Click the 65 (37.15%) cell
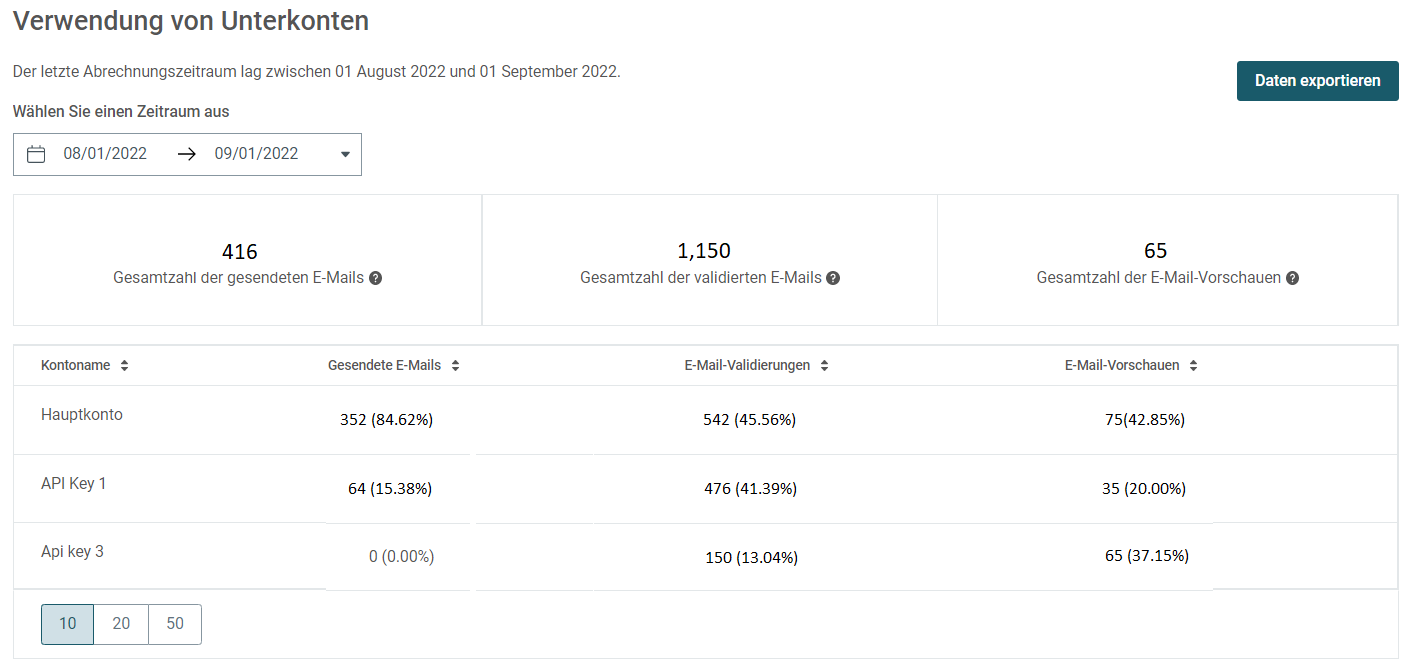Viewport: 1406px width, 669px height. click(x=1147, y=555)
